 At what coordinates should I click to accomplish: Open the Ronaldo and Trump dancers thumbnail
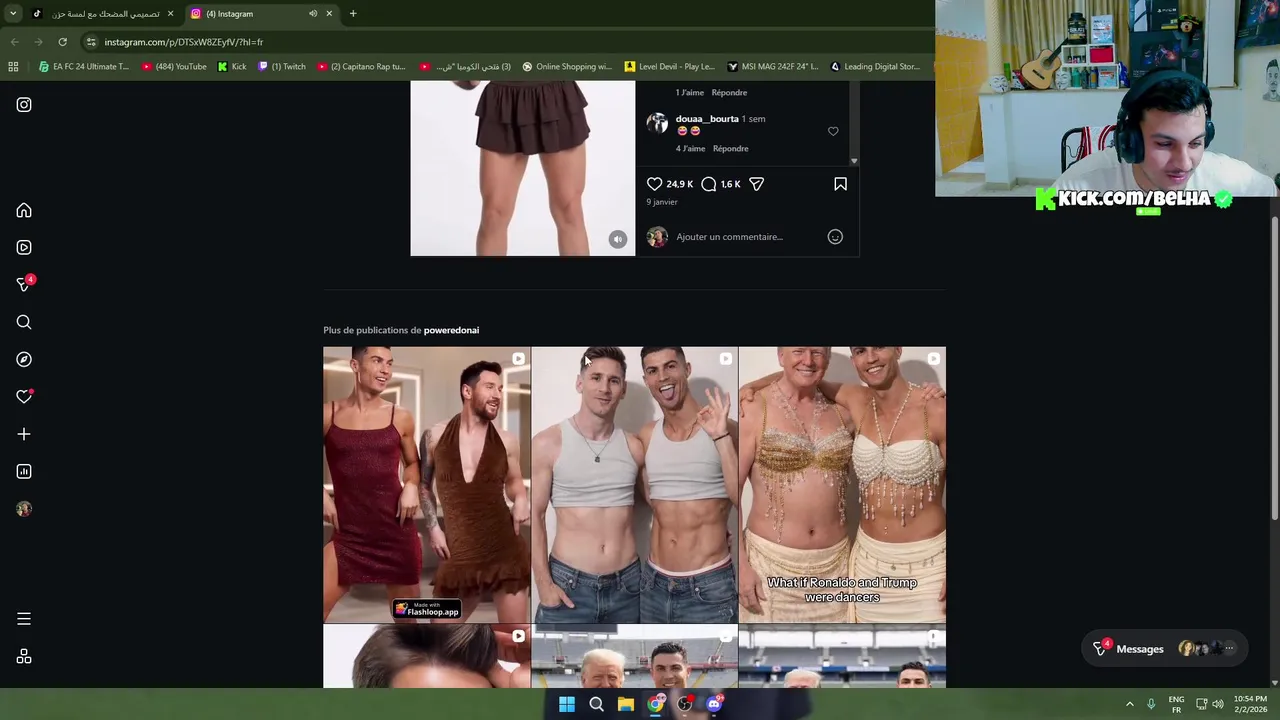(842, 485)
